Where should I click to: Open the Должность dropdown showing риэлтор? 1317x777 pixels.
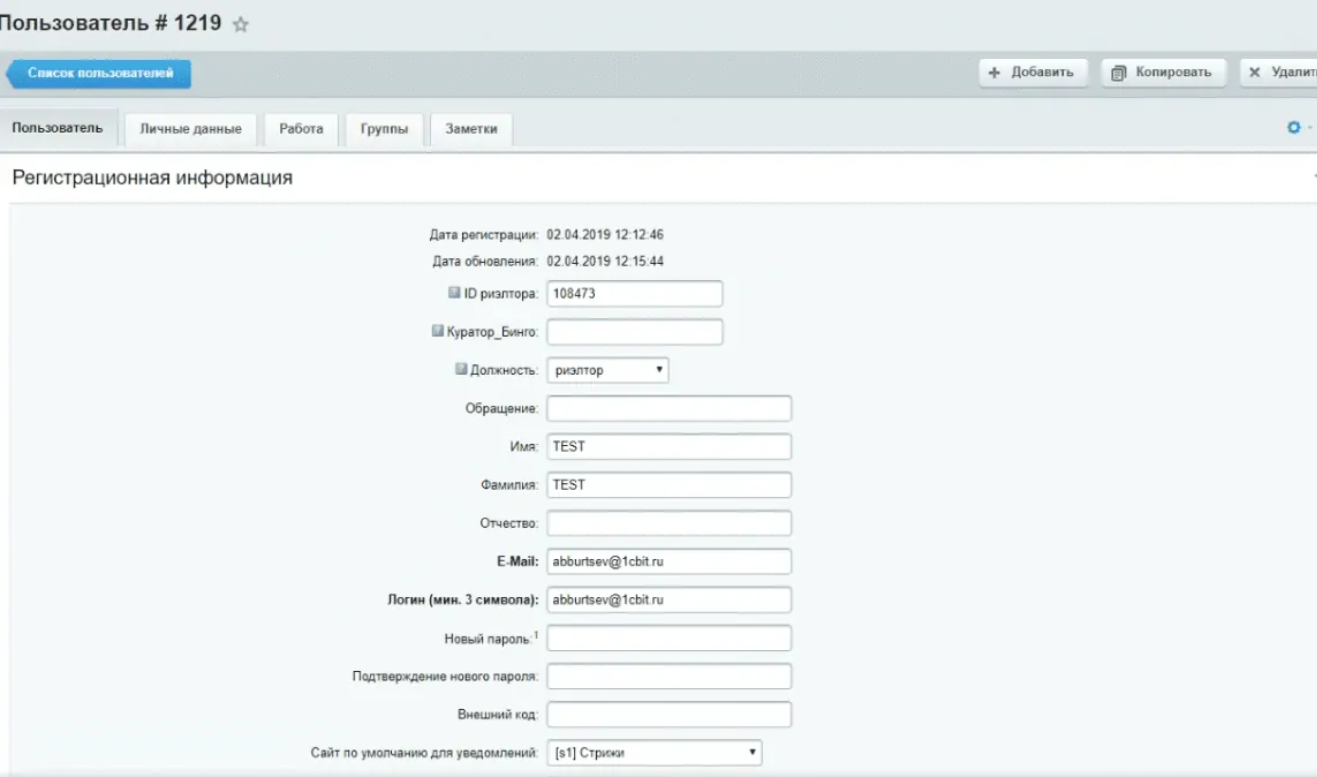pos(607,370)
